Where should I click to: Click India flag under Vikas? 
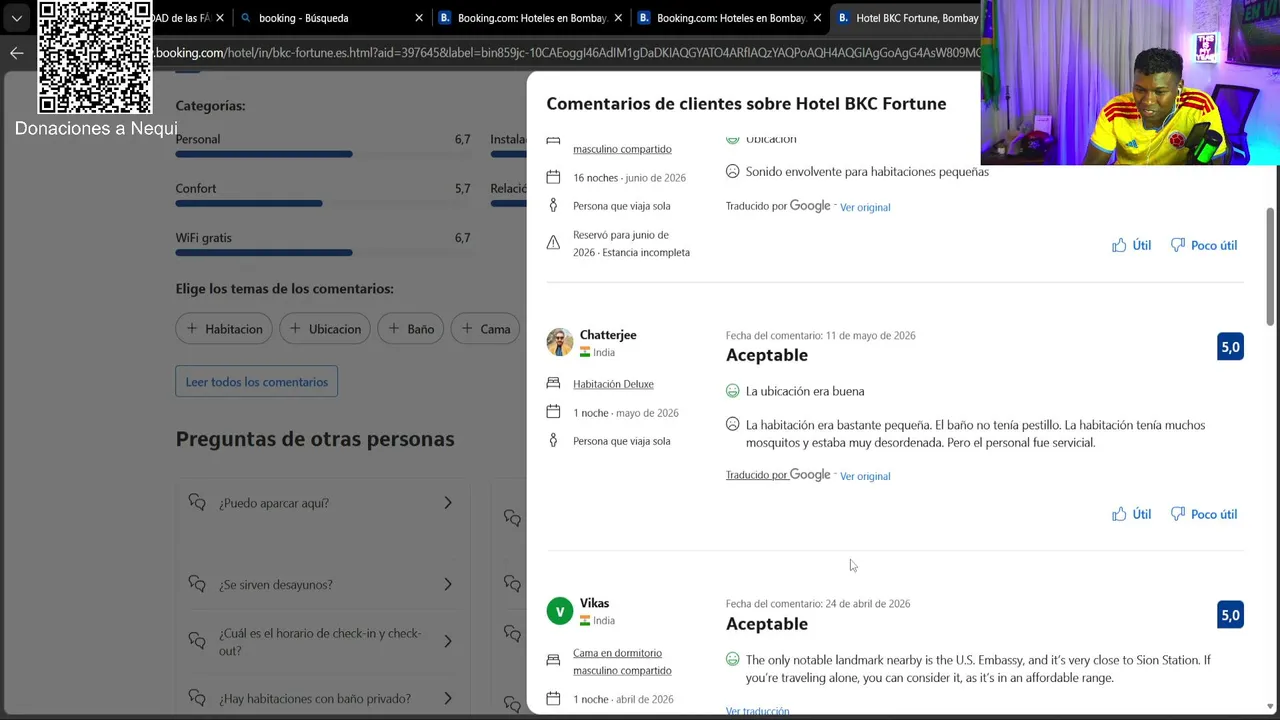point(585,620)
